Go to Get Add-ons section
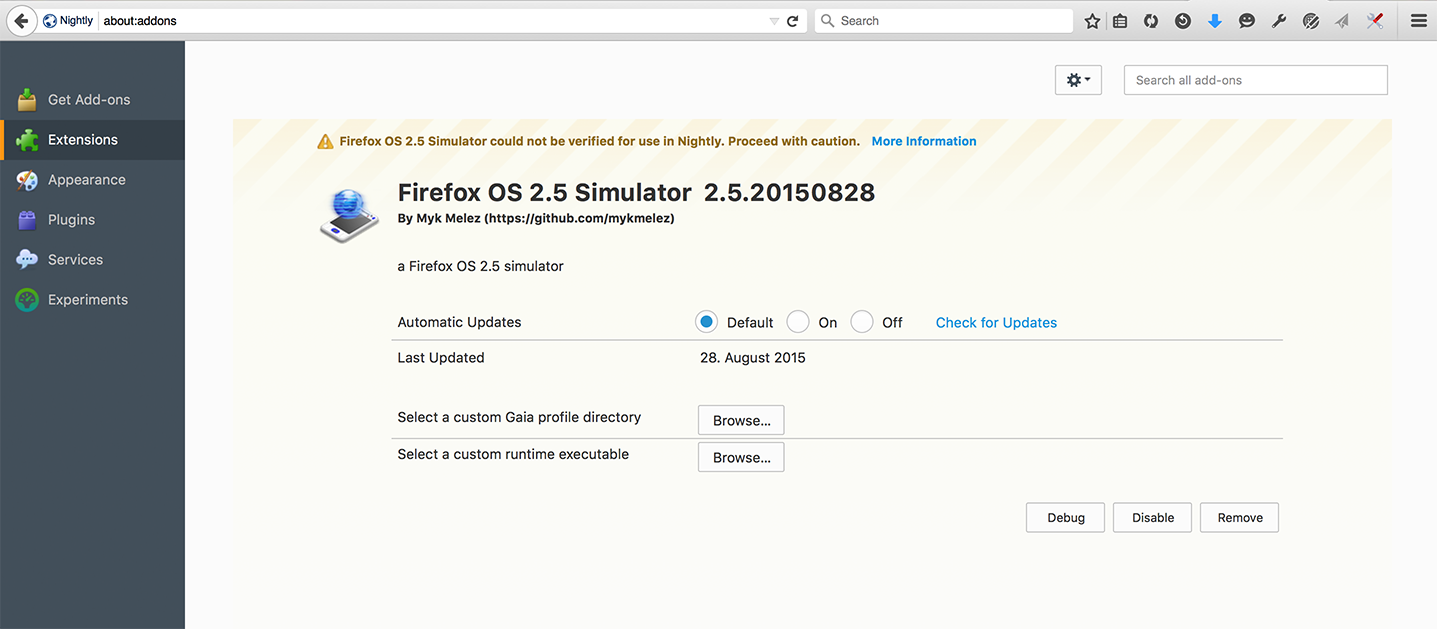Image resolution: width=1437 pixels, height=629 pixels. point(88,100)
